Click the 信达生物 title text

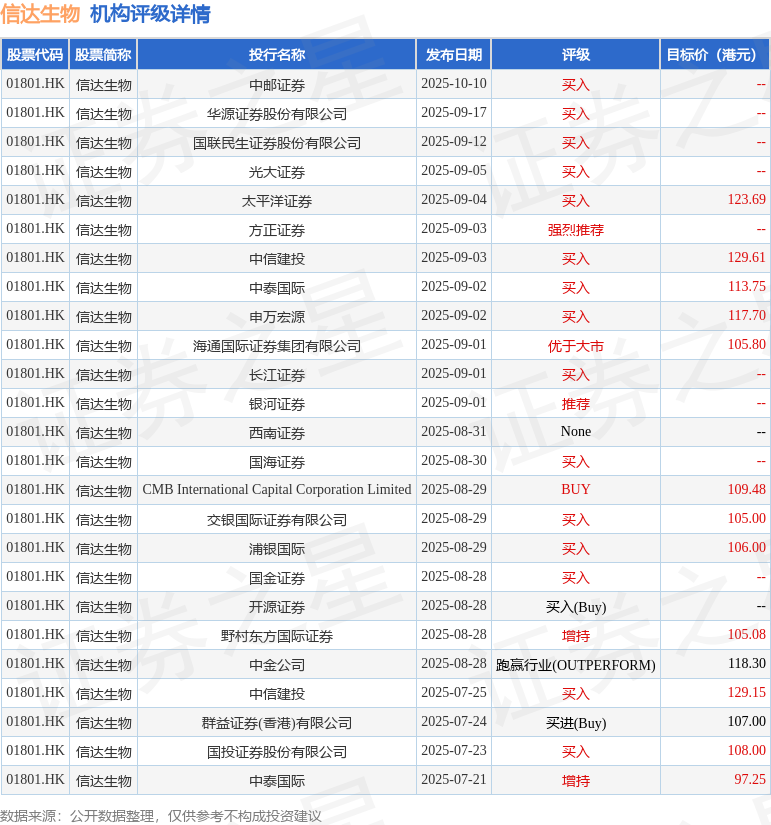coord(40,14)
